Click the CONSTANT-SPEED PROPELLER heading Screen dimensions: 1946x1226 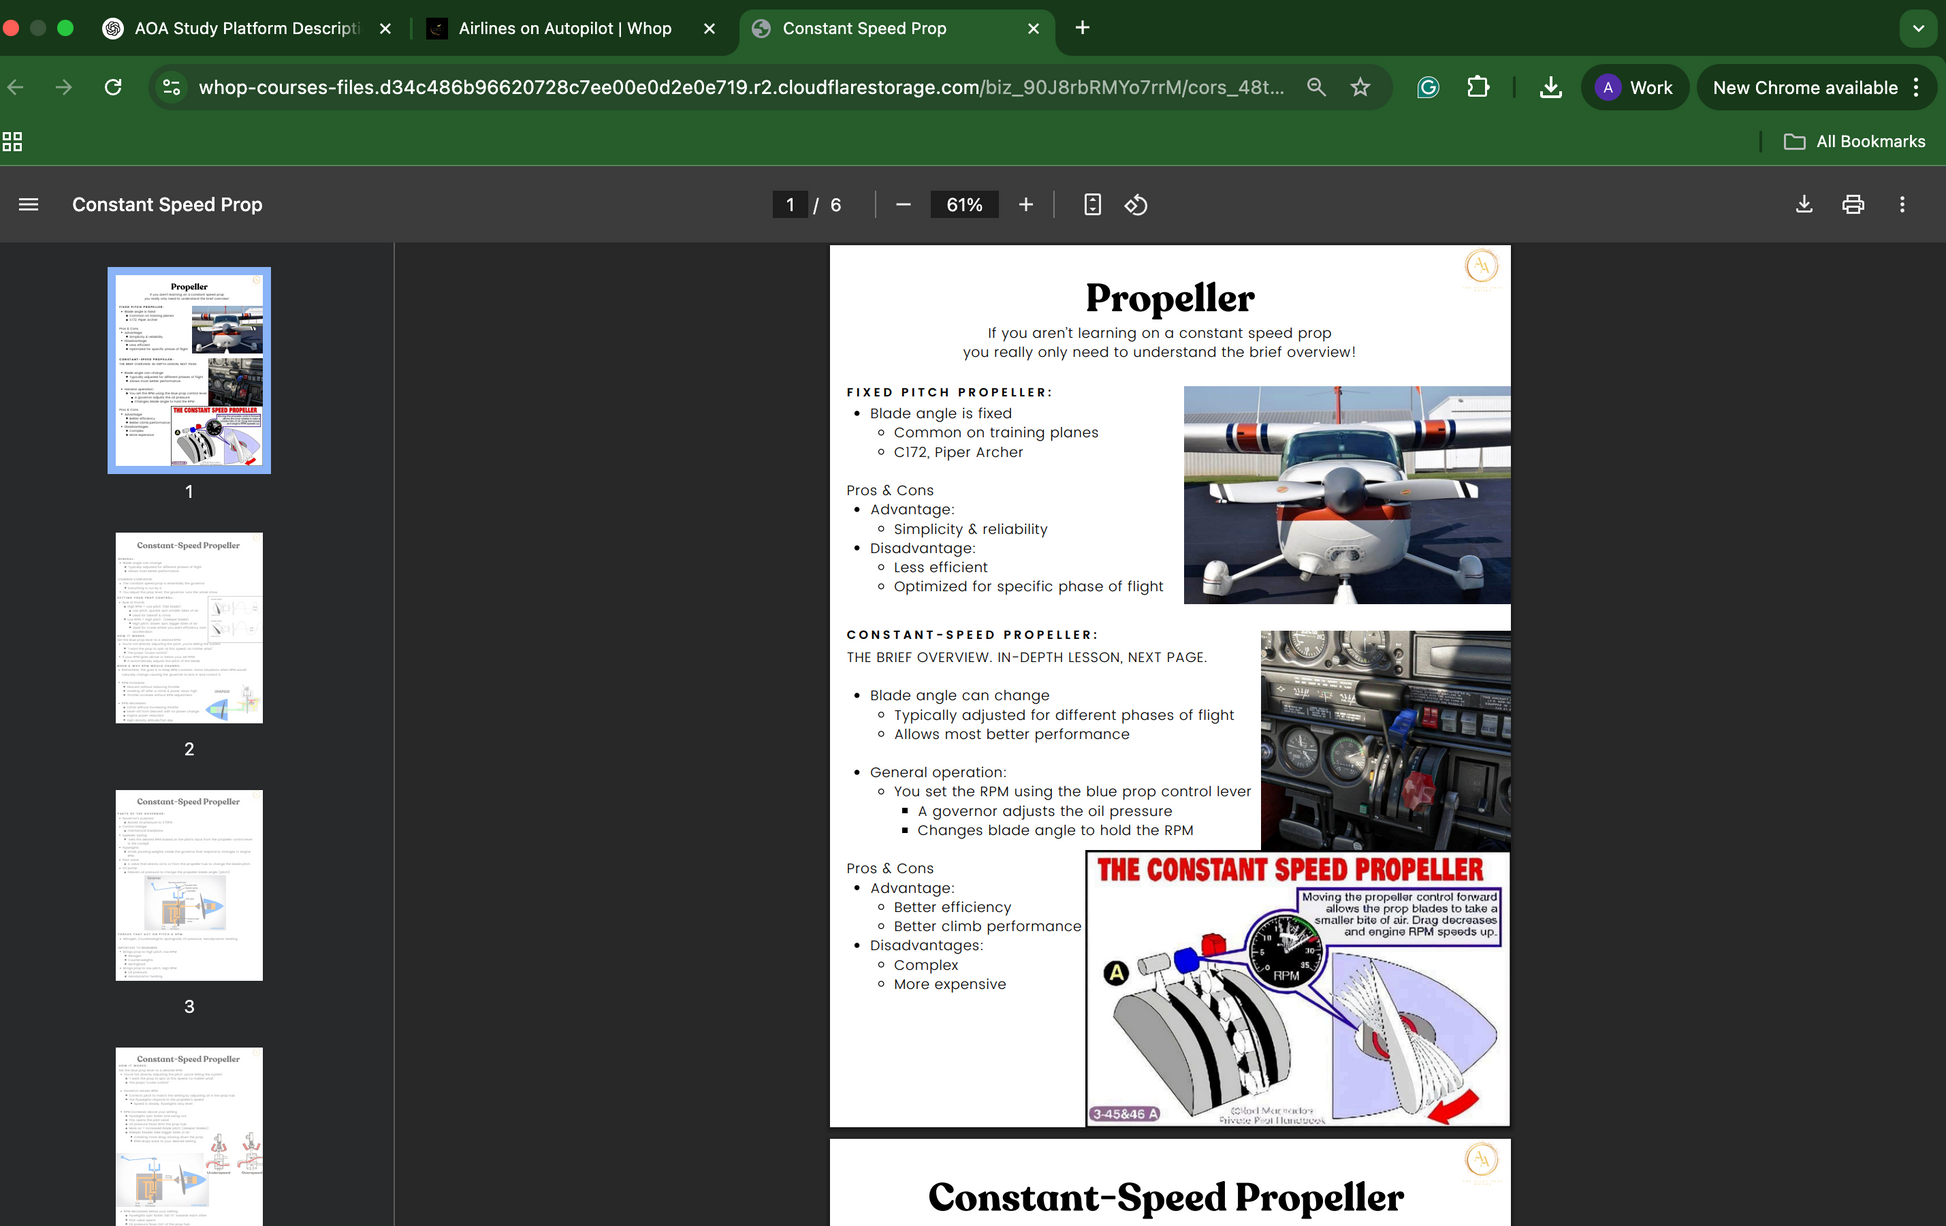click(972, 634)
